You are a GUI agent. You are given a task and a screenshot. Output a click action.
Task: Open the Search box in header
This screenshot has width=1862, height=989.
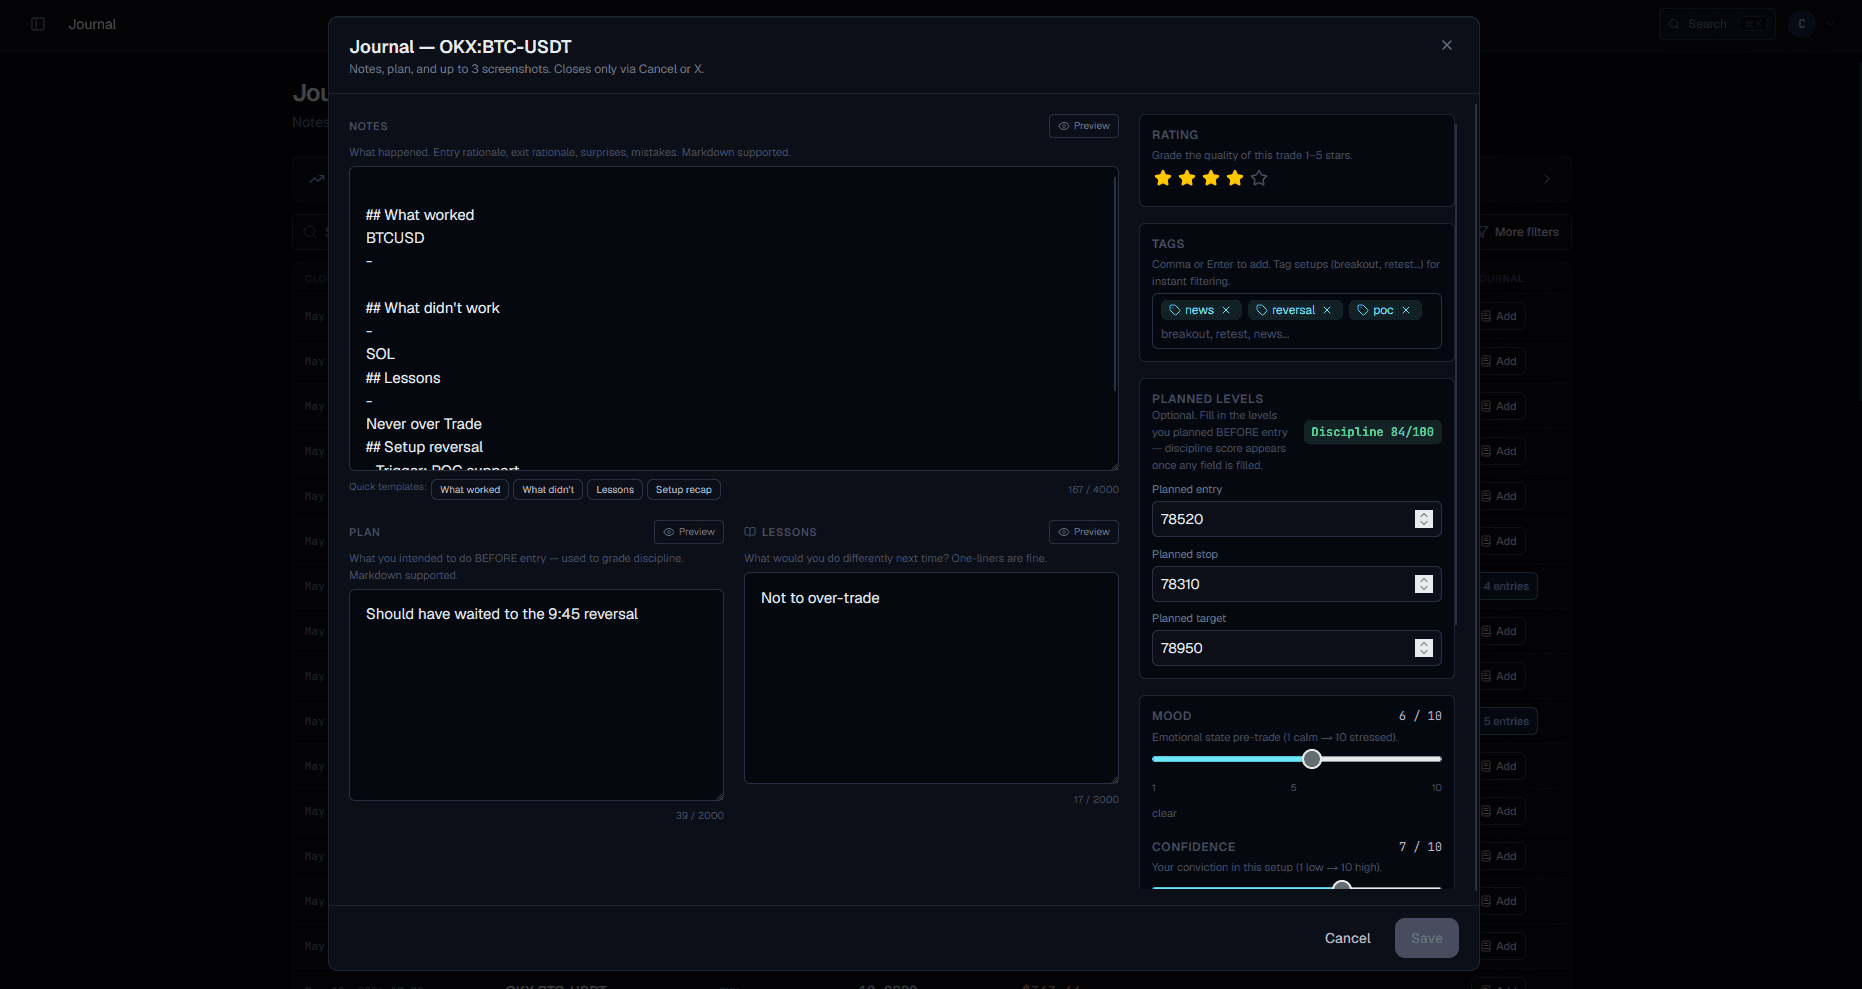tap(1717, 24)
